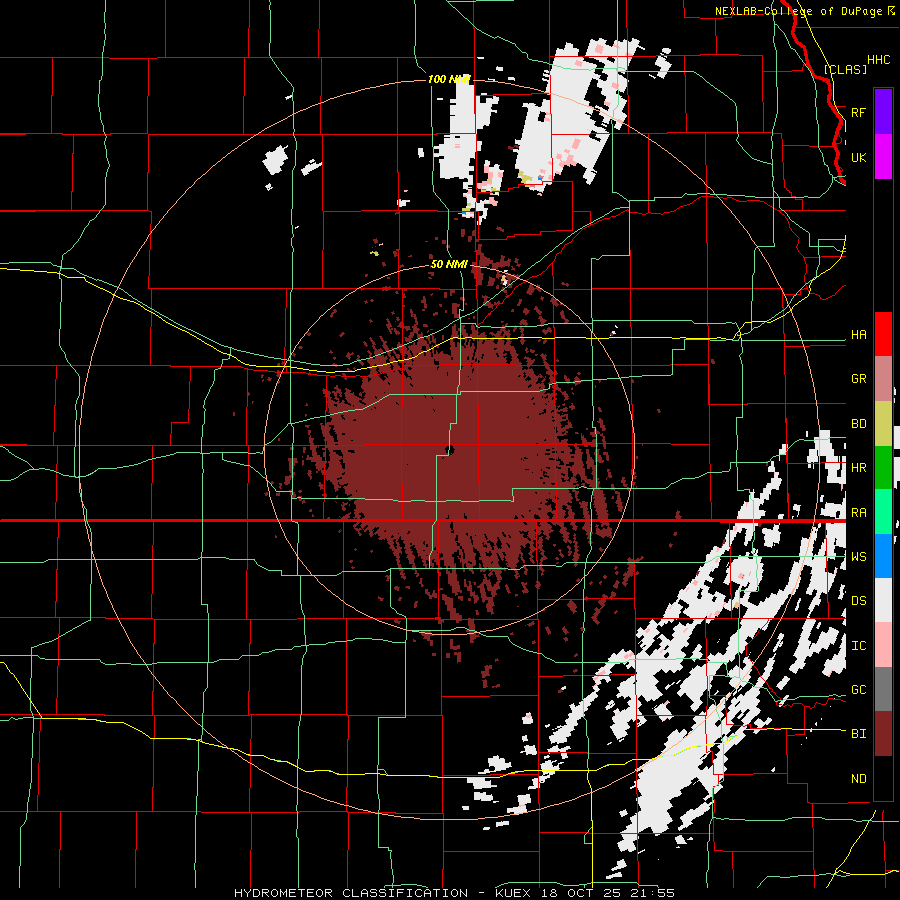Select the dusty-pink GR color swatch
Image resolution: width=900 pixels, height=900 pixels.
[x=883, y=379]
